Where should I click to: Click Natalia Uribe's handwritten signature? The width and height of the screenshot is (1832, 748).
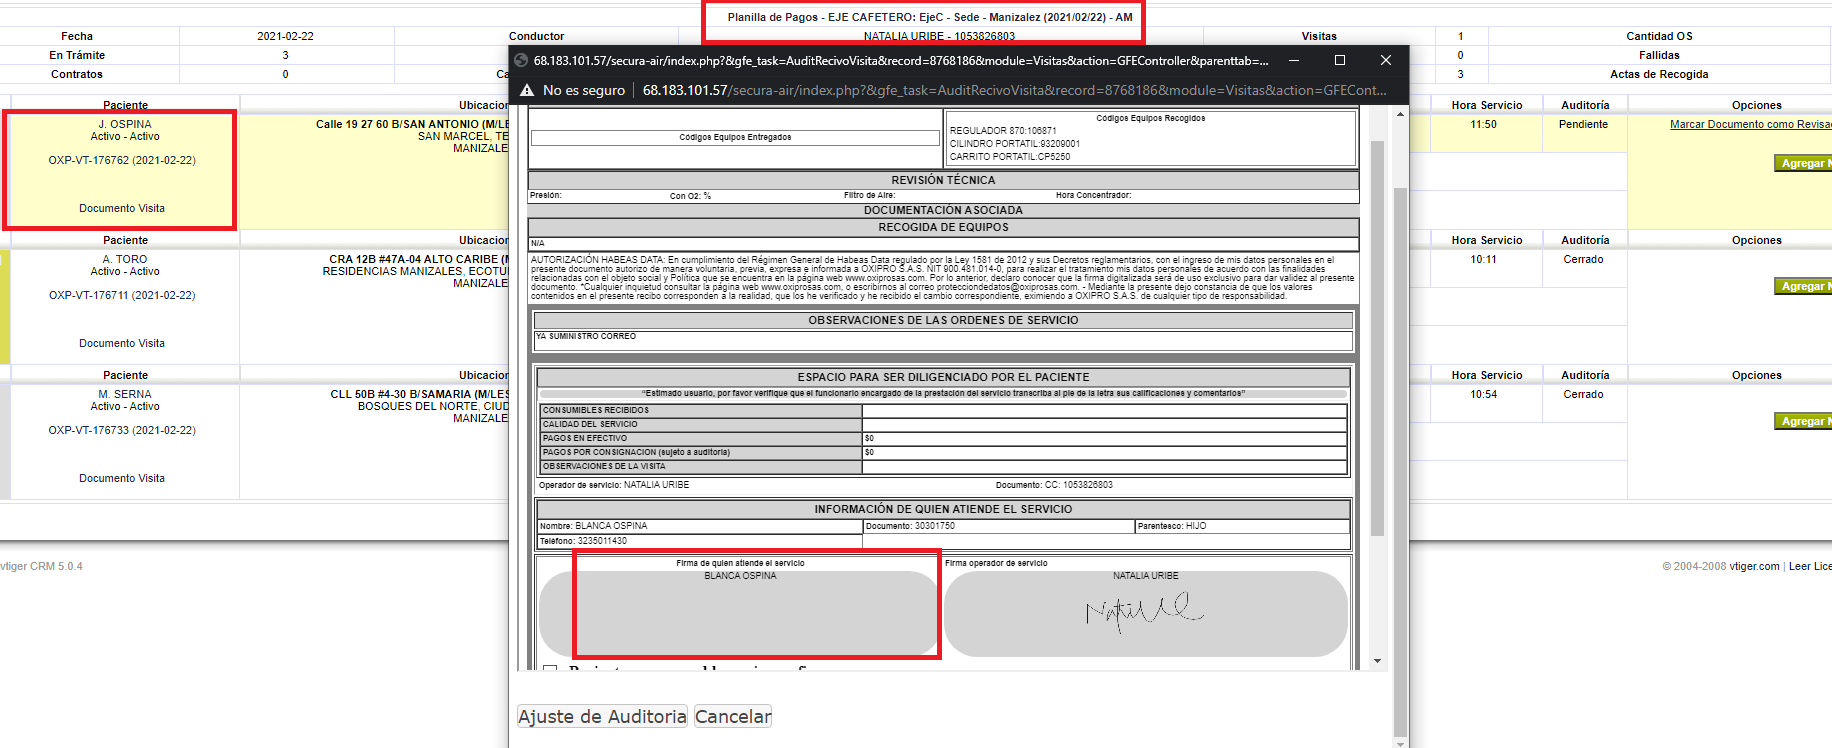tap(1145, 610)
